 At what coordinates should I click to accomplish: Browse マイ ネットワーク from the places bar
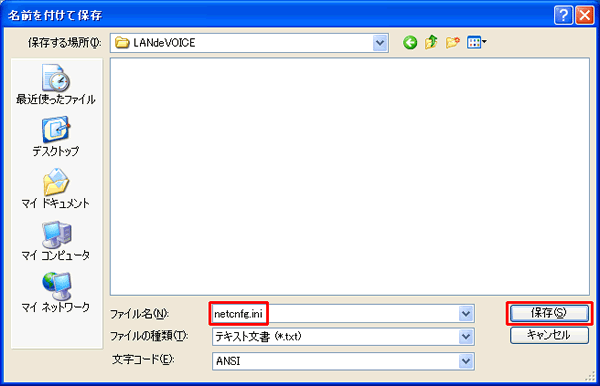point(56,292)
